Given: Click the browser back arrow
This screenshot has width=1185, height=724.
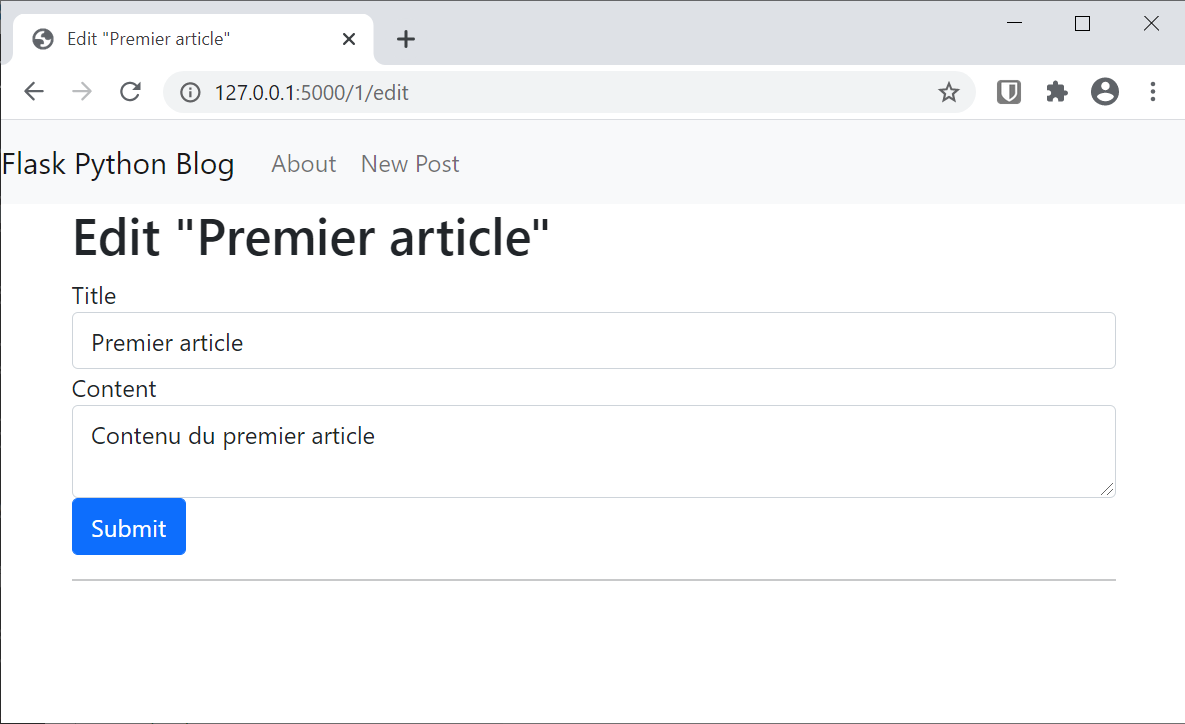Looking at the screenshot, I should [x=34, y=92].
